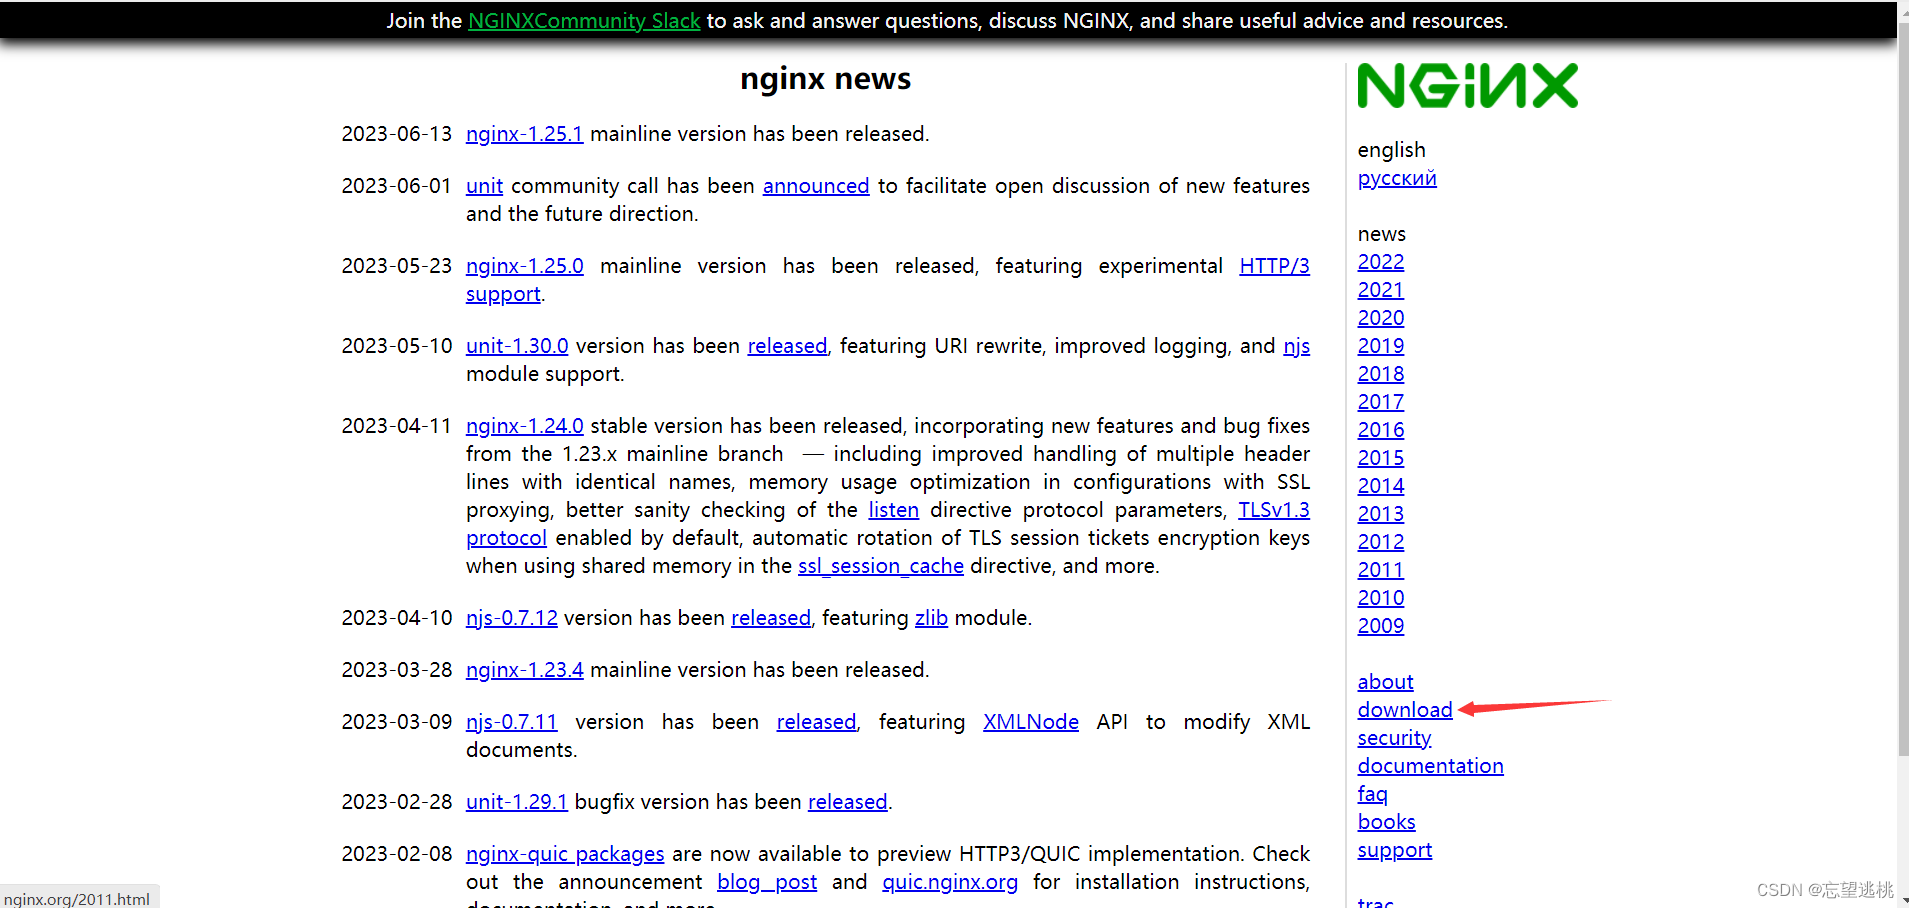This screenshot has height=908, width=1909.
Task: Open the zlib module link
Action: (931, 618)
